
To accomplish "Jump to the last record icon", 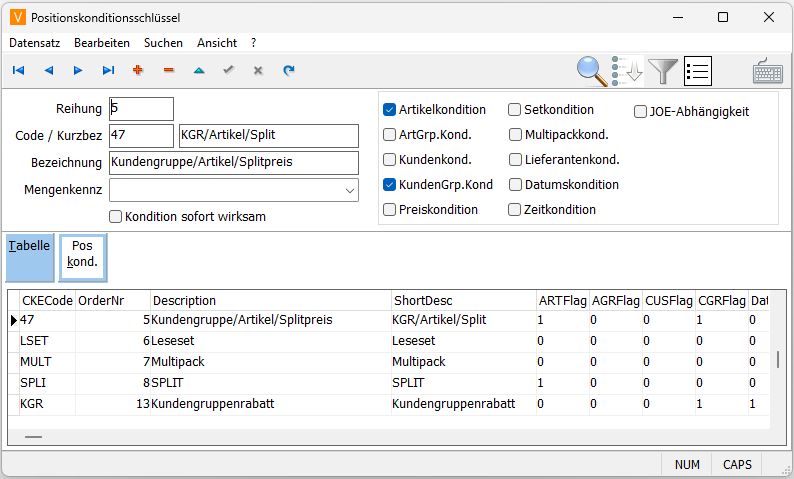I will pyautogui.click(x=108, y=71).
